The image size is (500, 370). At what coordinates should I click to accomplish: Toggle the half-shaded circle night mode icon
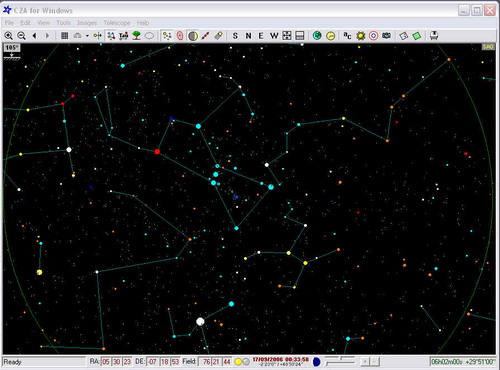pyautogui.click(x=193, y=36)
